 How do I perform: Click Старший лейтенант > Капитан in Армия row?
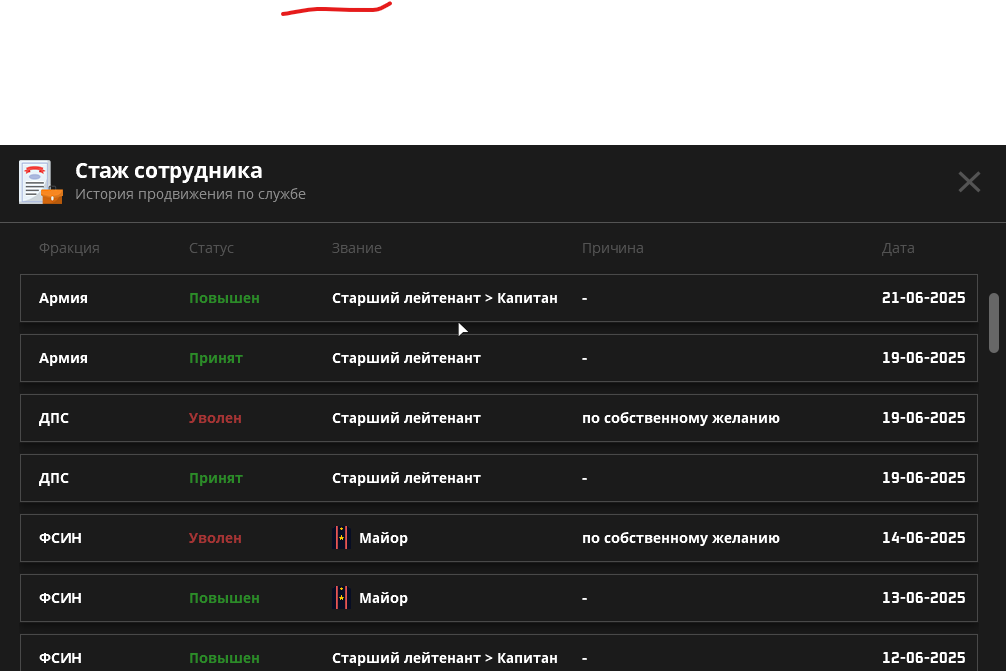445,298
